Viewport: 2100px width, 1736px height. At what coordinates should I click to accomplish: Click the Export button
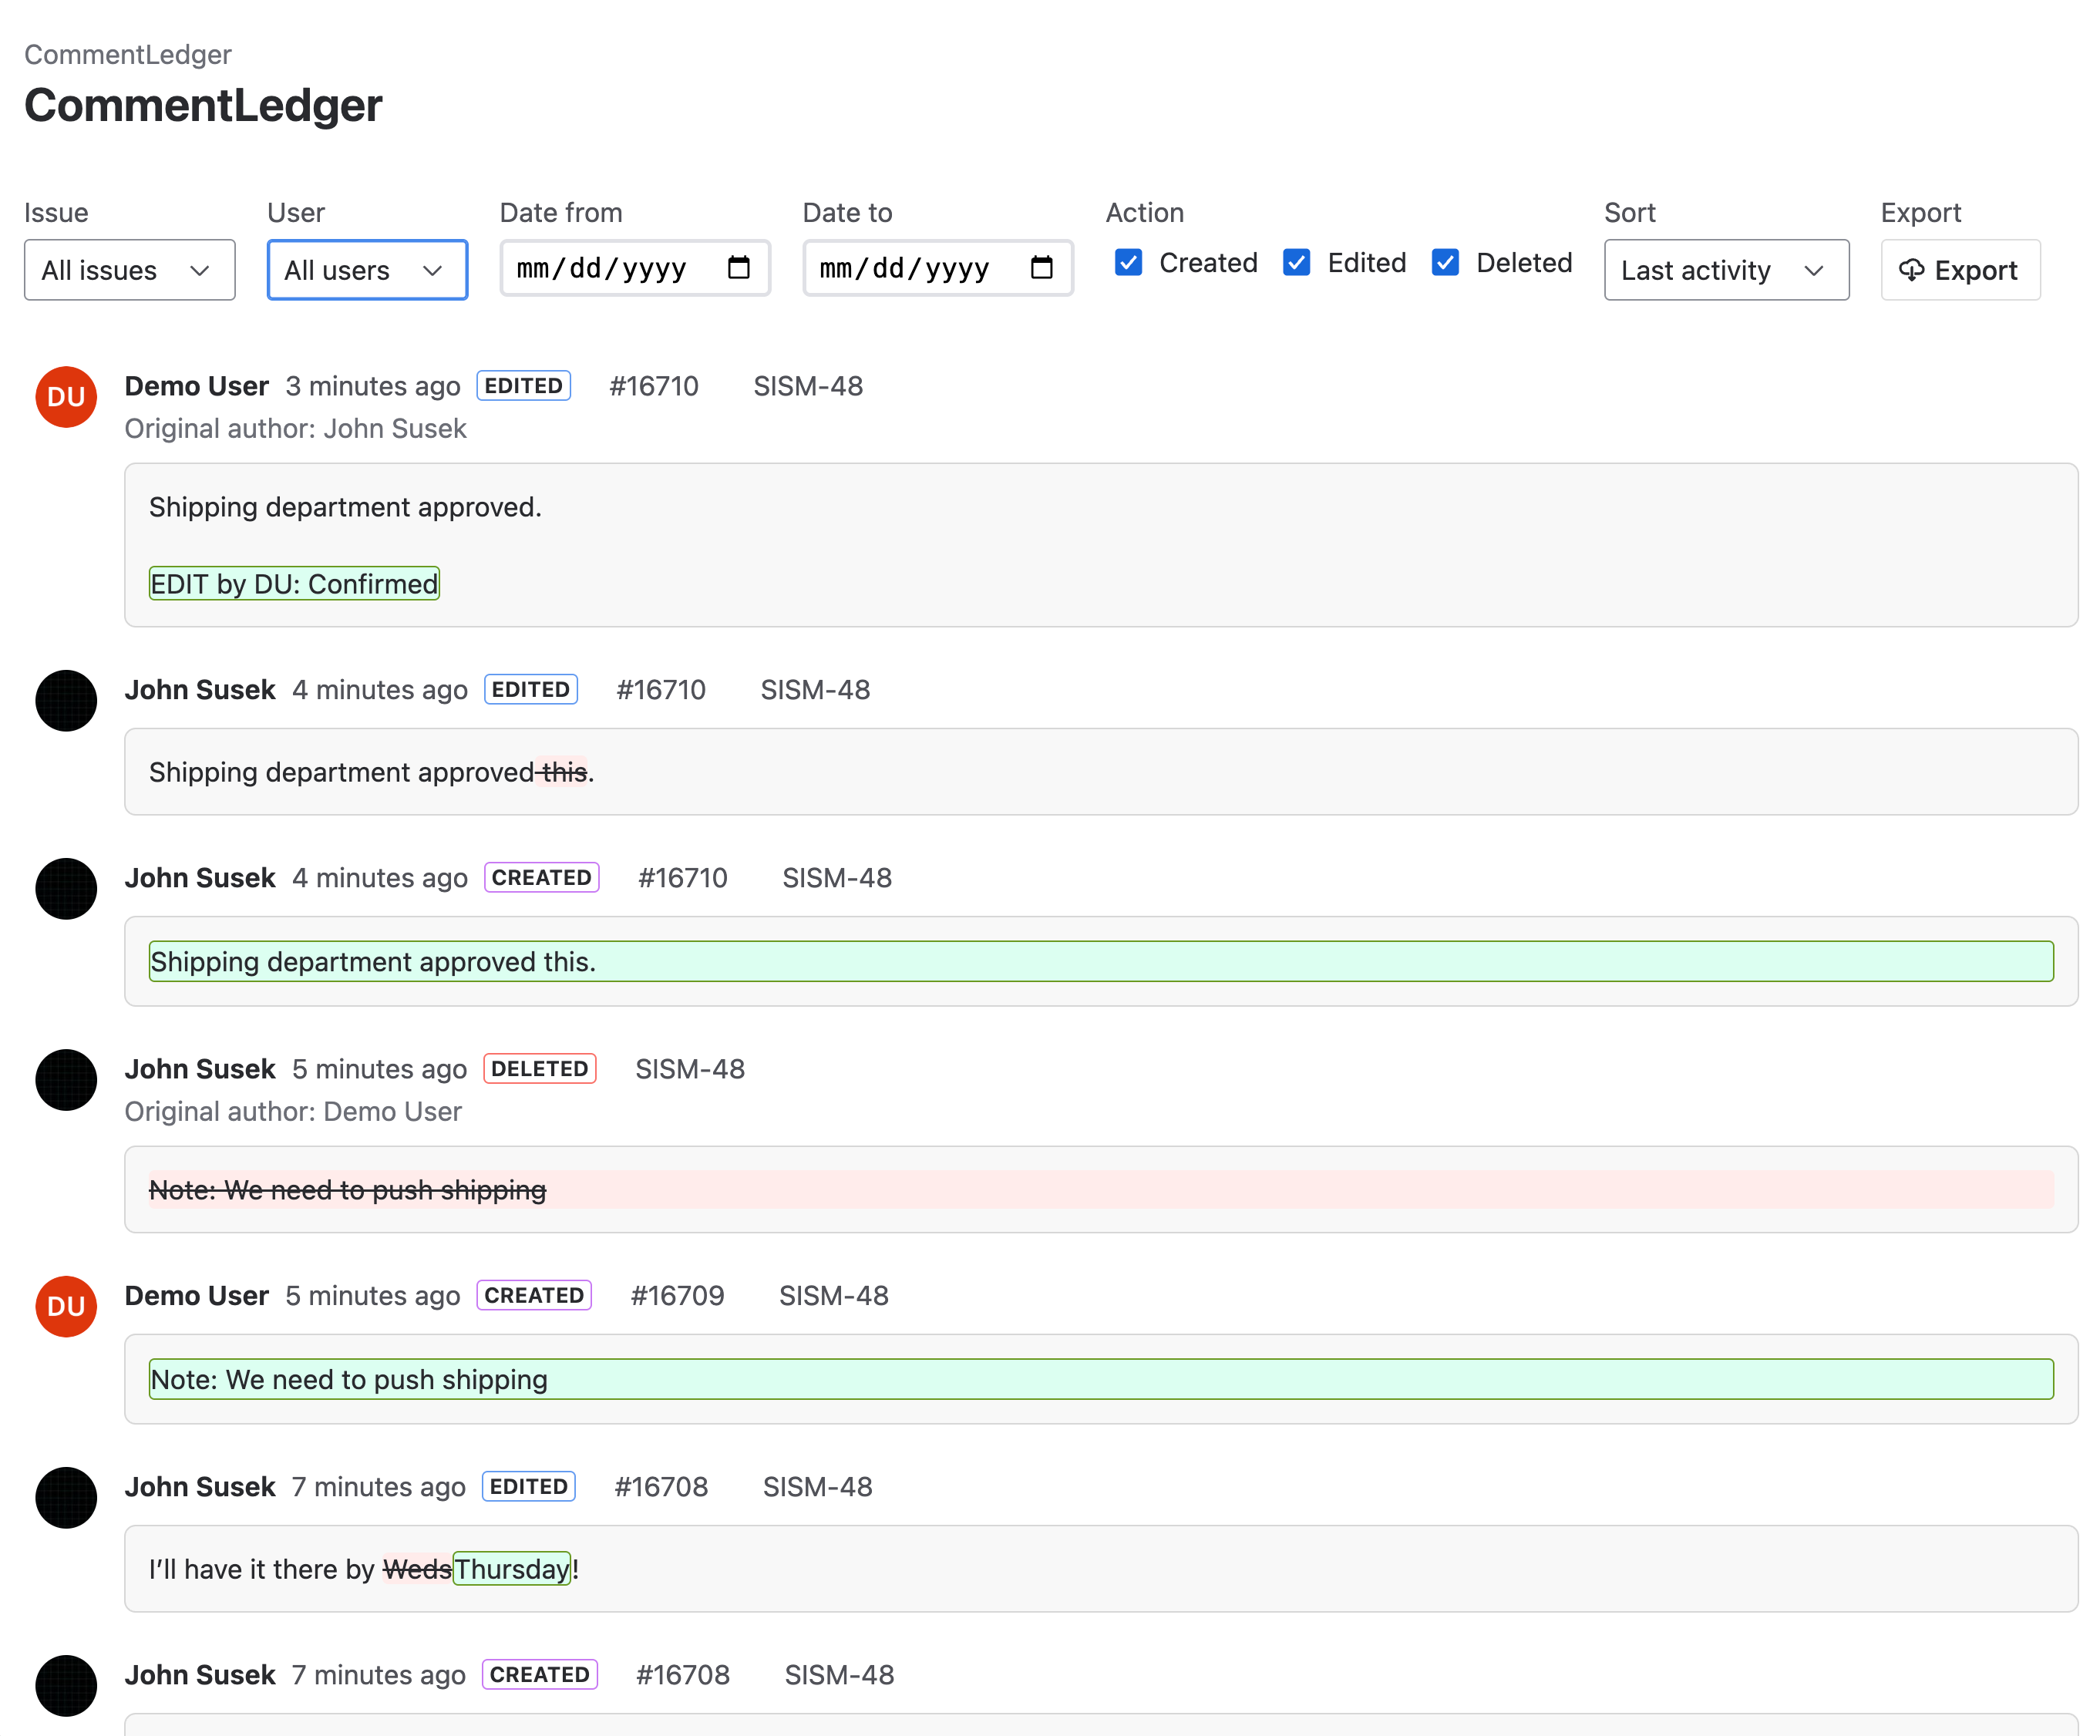click(x=1958, y=270)
